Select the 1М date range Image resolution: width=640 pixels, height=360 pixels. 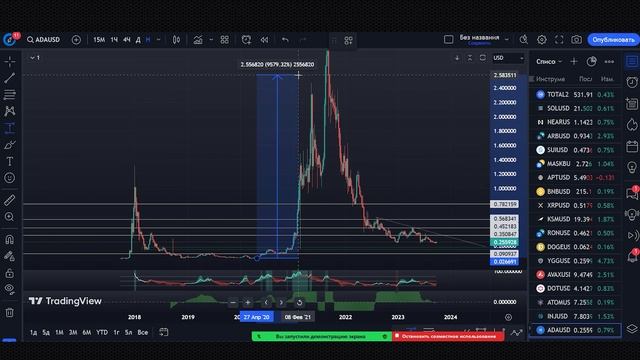(59, 332)
